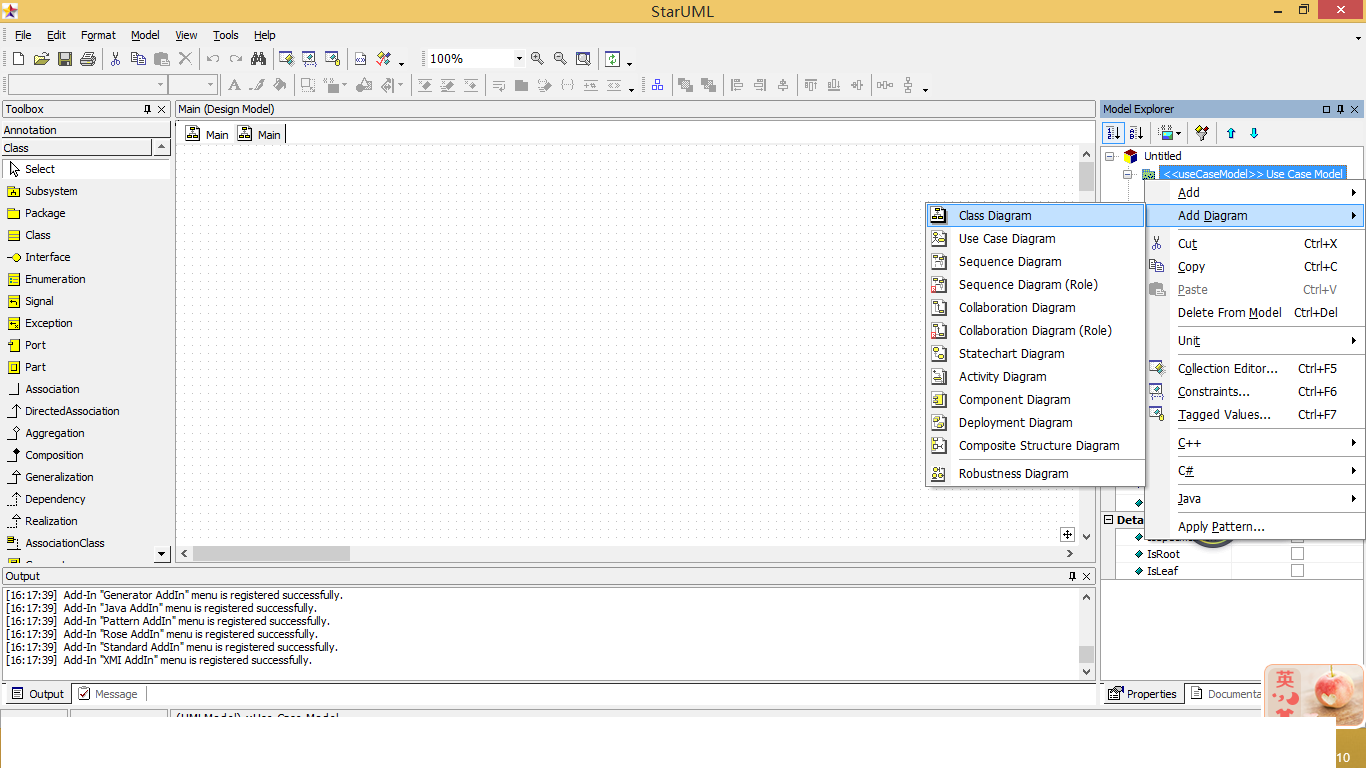This screenshot has height=768, width=1366.
Task: Select the Package tool in Toolbox
Action: click(86, 213)
